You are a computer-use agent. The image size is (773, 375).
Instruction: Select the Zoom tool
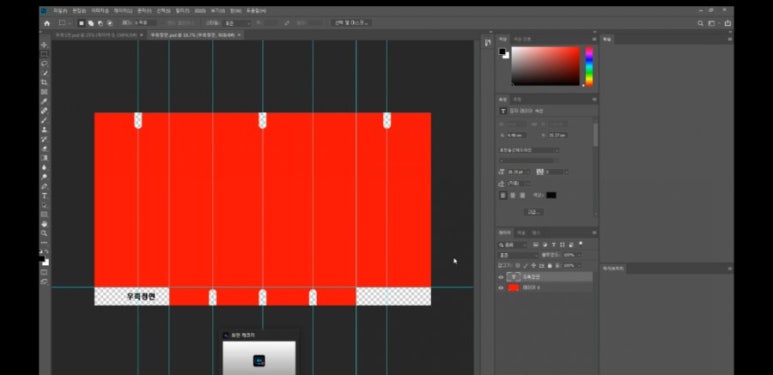pyautogui.click(x=44, y=233)
